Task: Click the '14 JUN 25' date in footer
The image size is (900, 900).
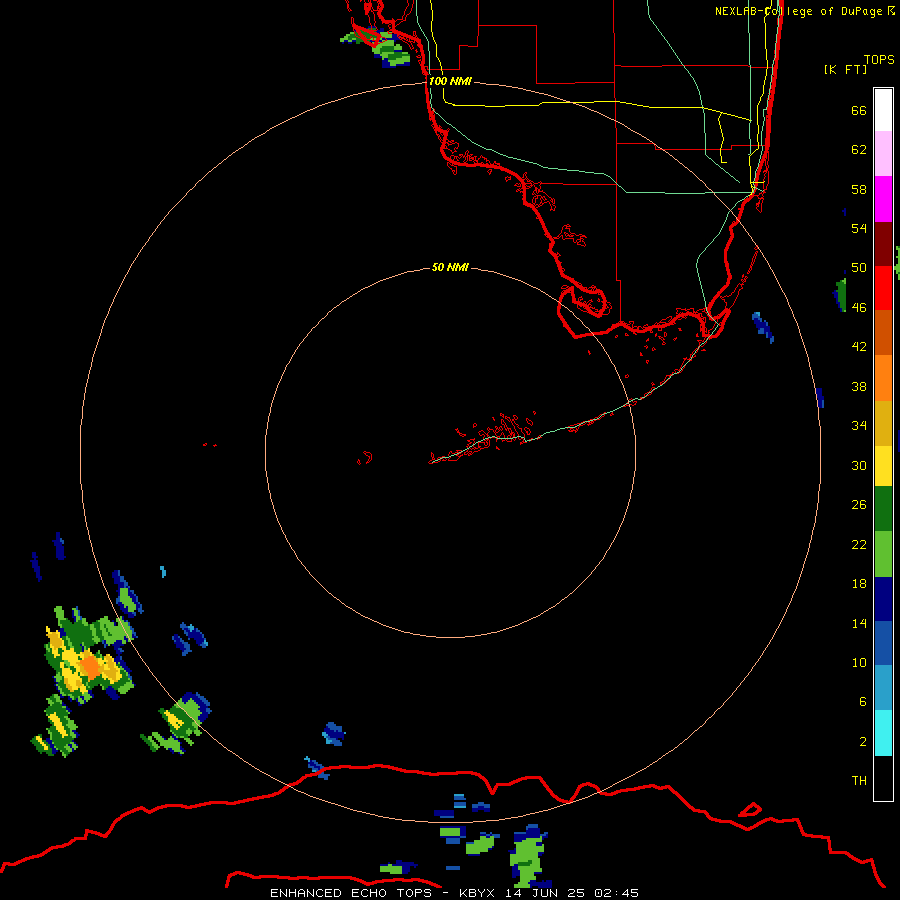Action: (x=545, y=893)
